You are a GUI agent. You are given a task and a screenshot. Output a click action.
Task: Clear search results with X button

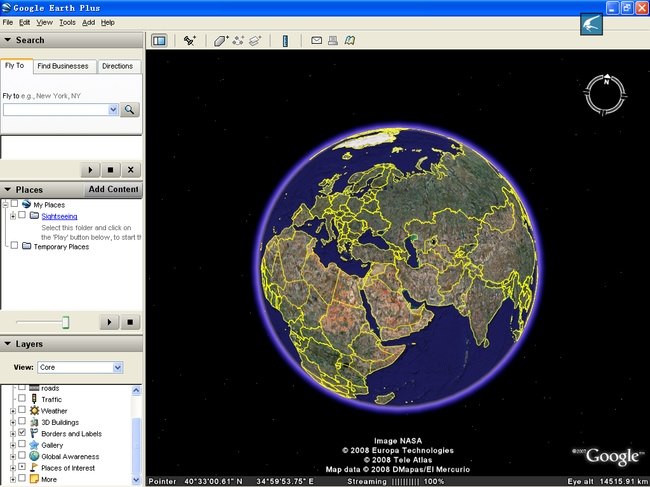click(x=131, y=170)
